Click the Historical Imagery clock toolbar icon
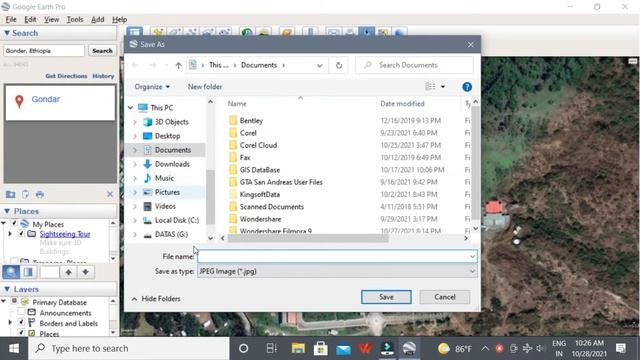 point(246,32)
